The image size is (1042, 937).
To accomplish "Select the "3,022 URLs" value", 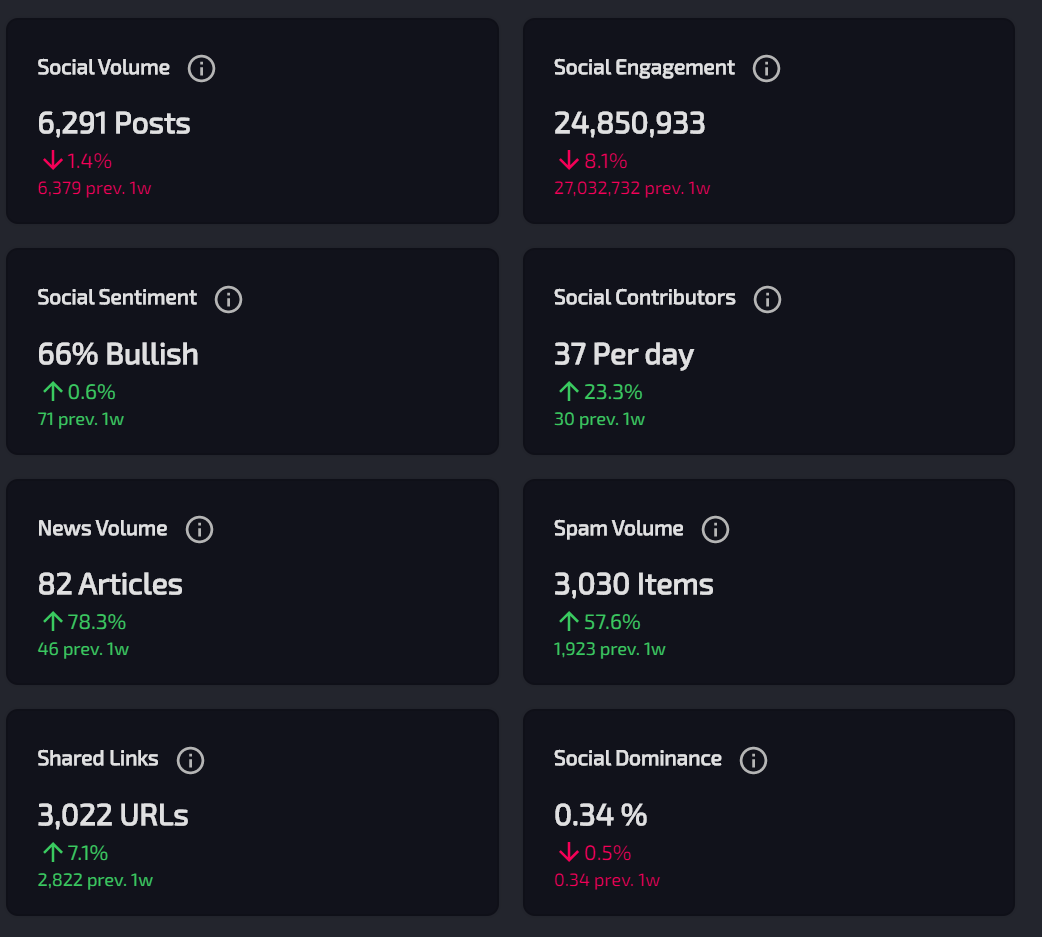I will (113, 815).
